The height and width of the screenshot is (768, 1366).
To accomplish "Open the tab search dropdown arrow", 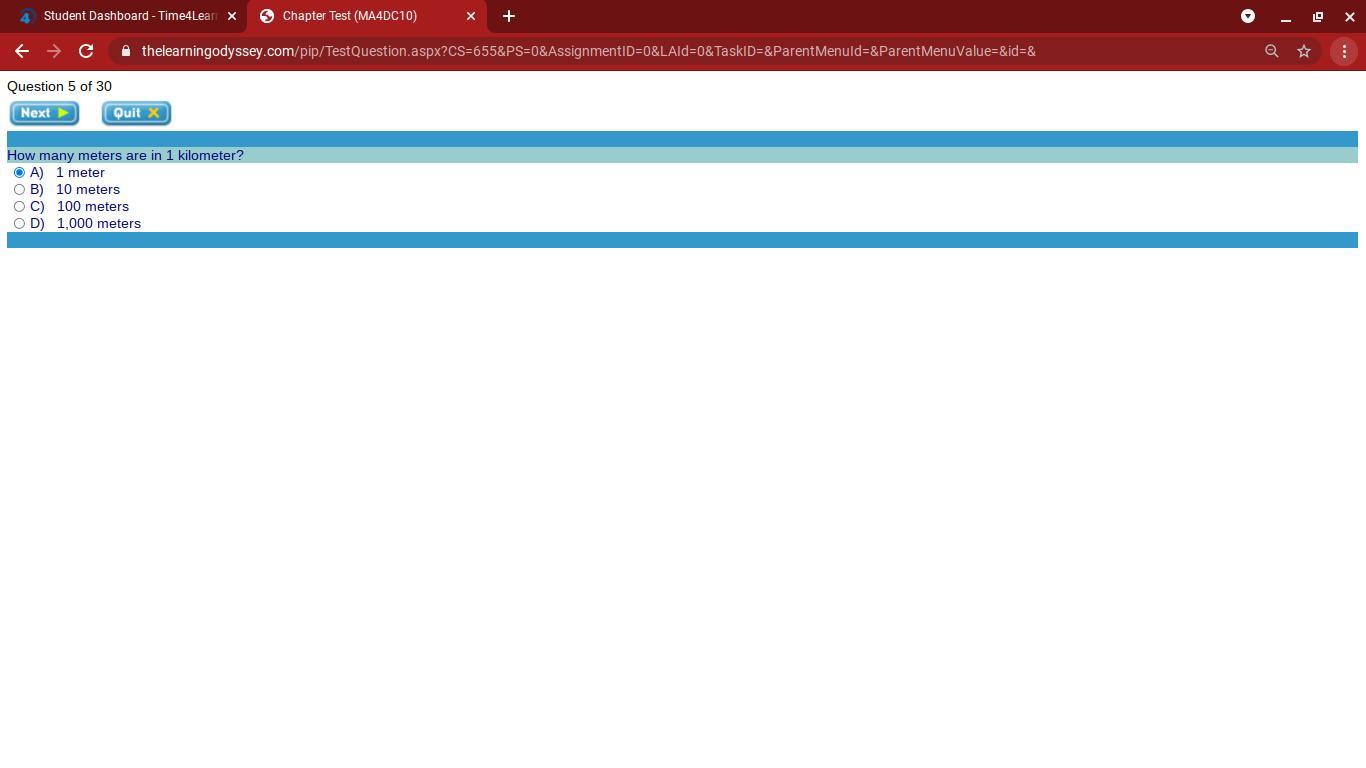I will [1248, 16].
